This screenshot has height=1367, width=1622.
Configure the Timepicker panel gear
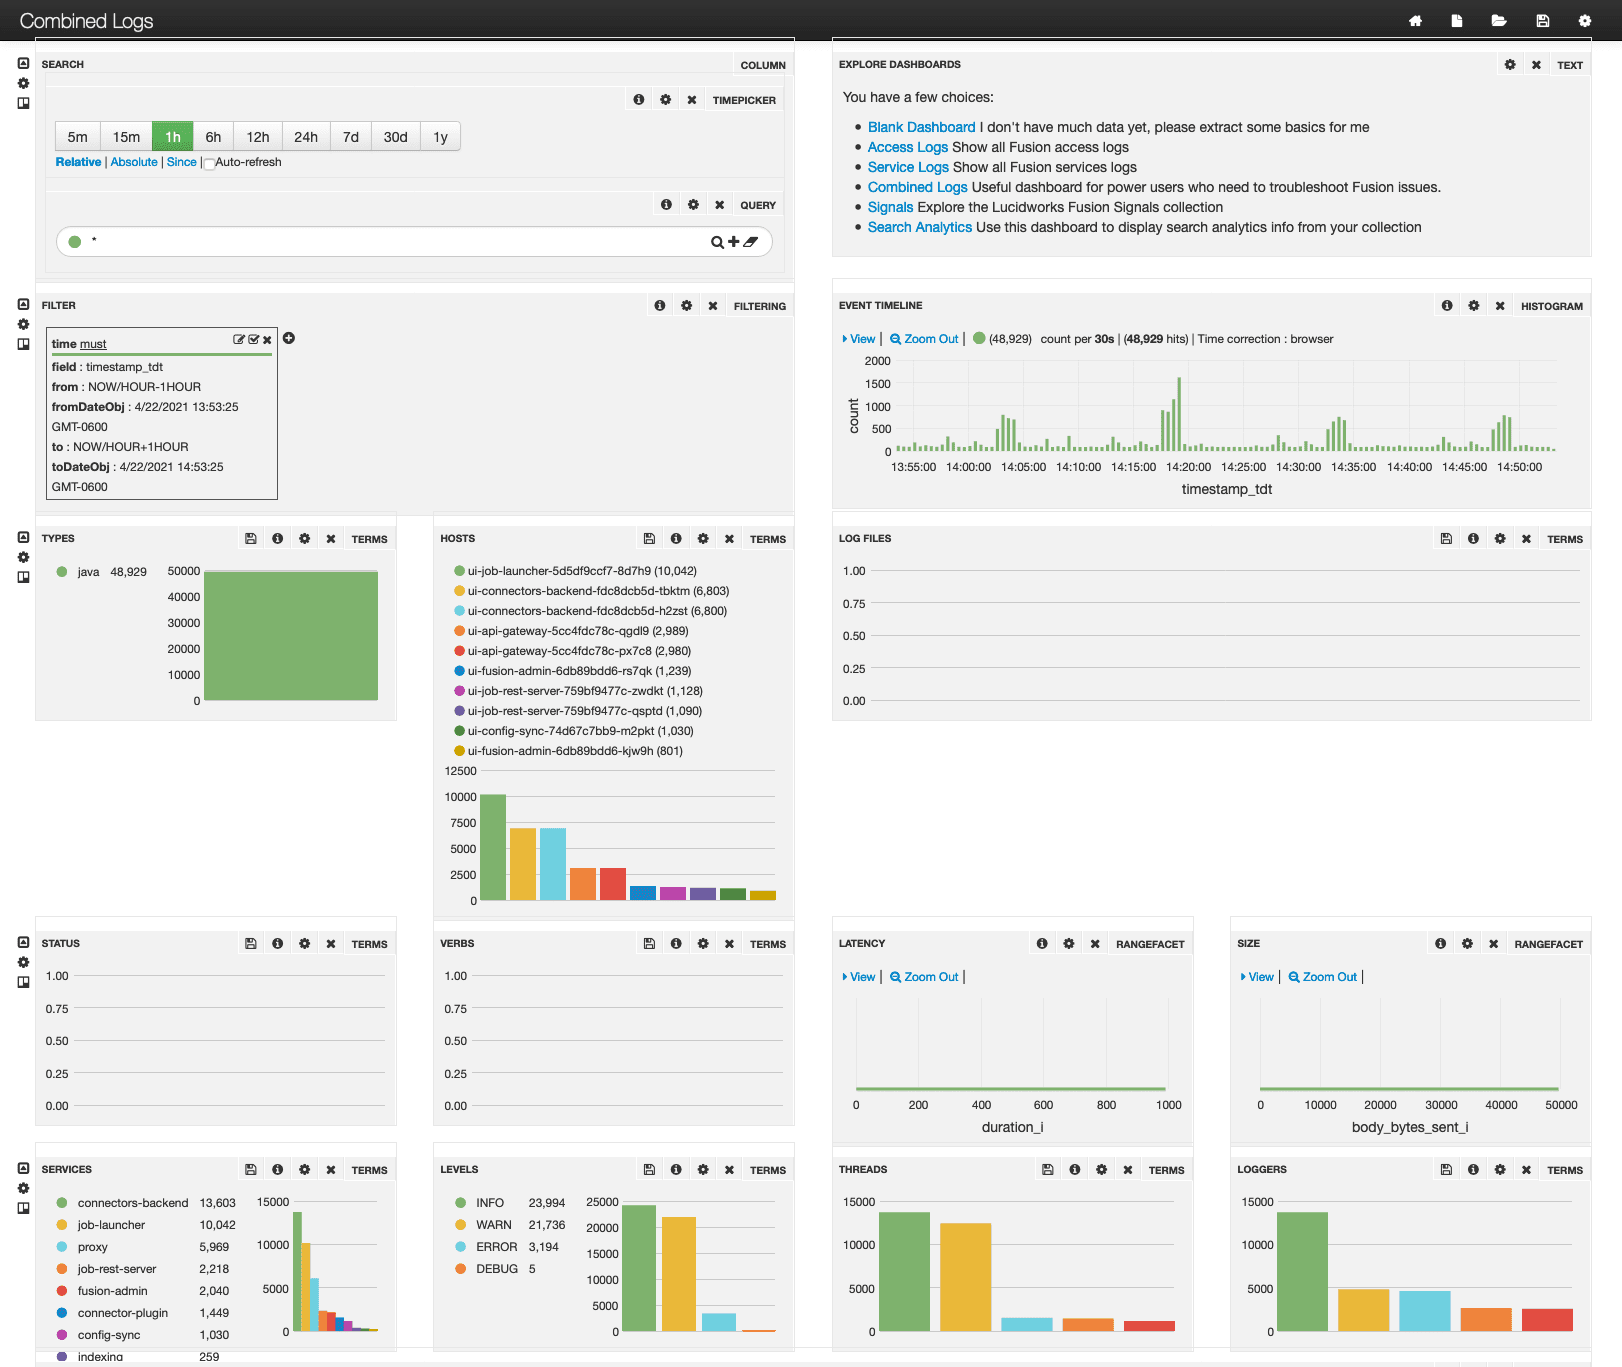(666, 100)
